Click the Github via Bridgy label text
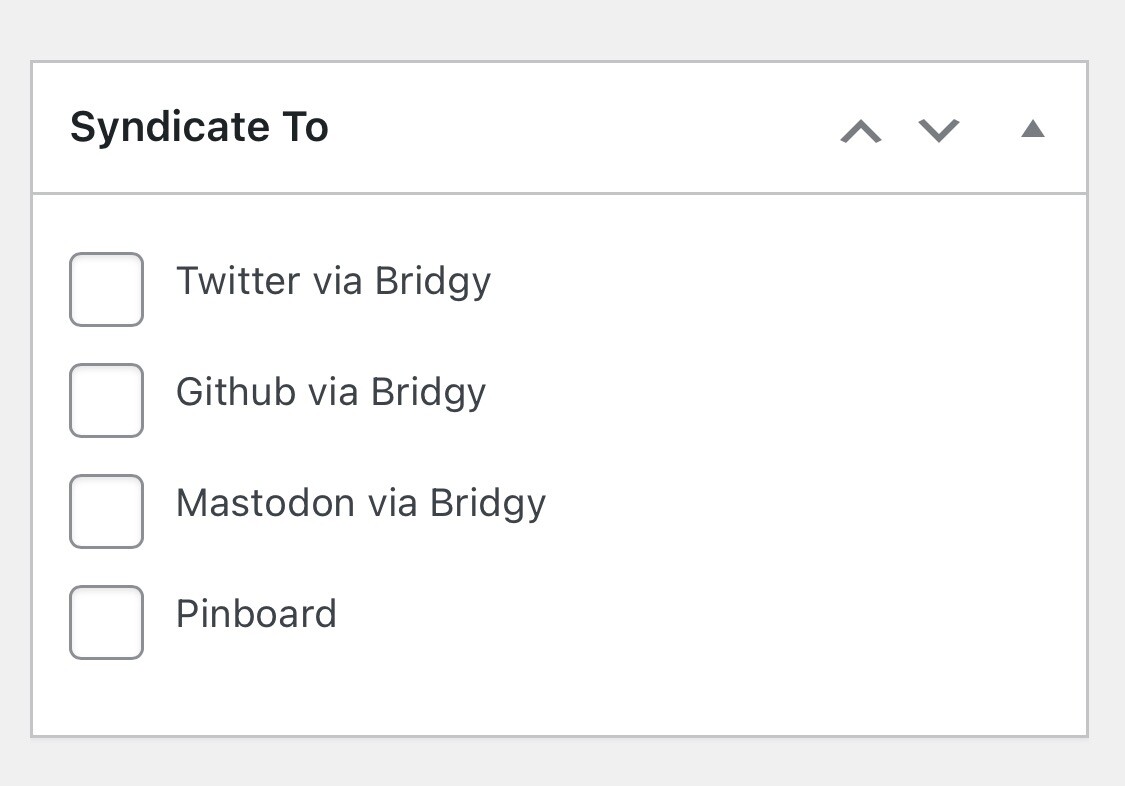The height and width of the screenshot is (786, 1125). [330, 392]
